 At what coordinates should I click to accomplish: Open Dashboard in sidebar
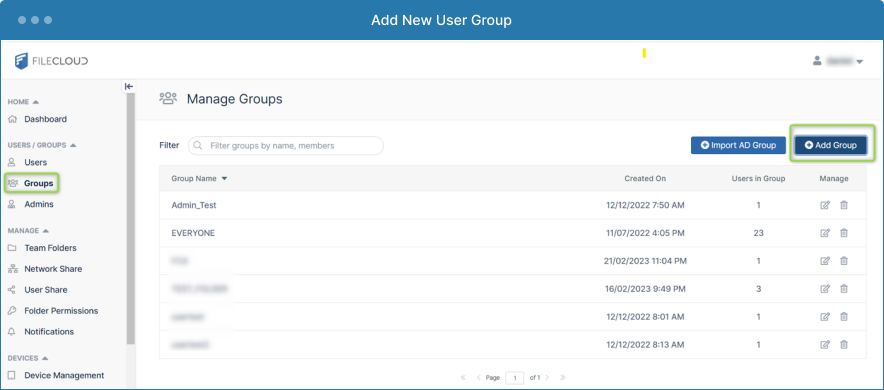coord(45,119)
